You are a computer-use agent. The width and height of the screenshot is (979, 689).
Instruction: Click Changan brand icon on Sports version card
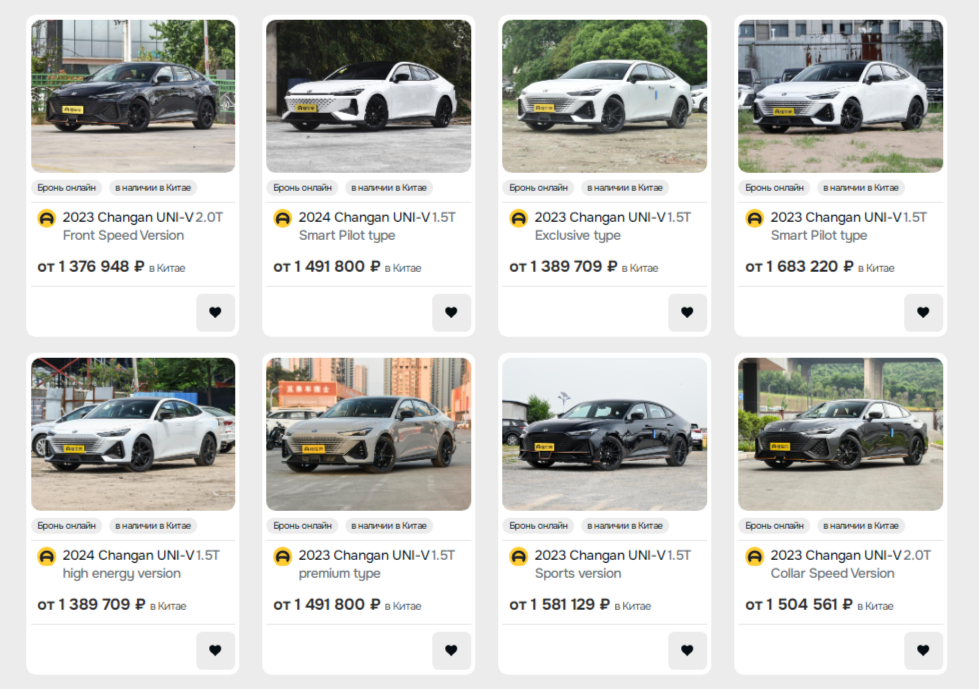coord(519,556)
